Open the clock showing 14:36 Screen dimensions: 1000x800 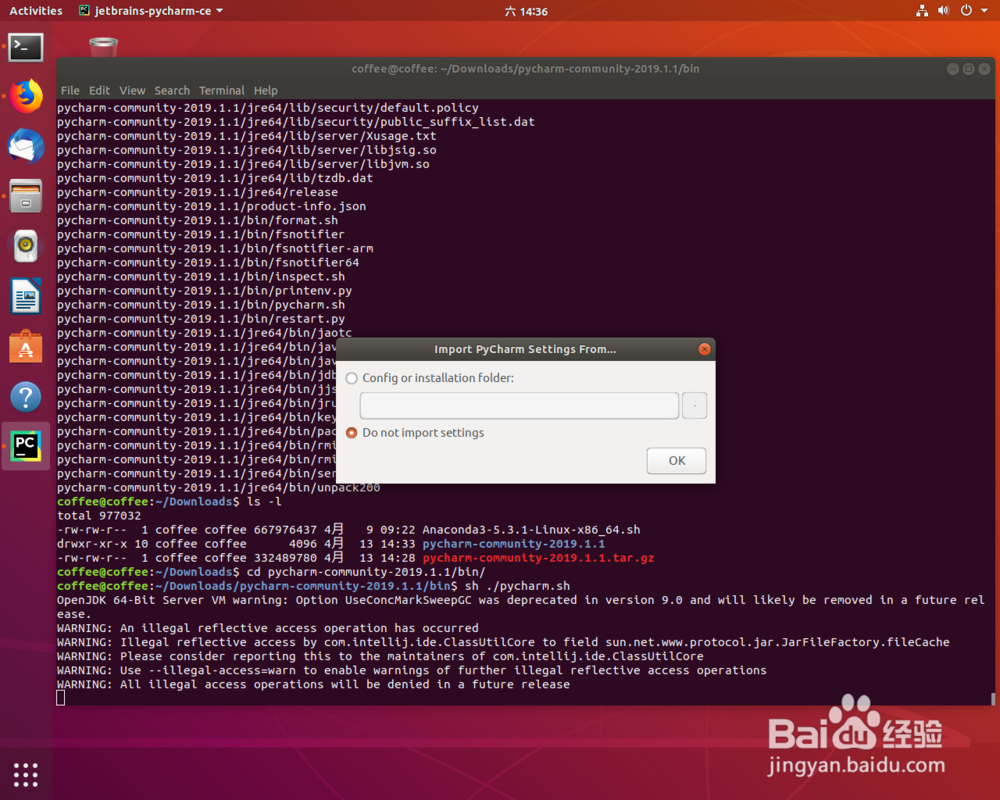[526, 11]
